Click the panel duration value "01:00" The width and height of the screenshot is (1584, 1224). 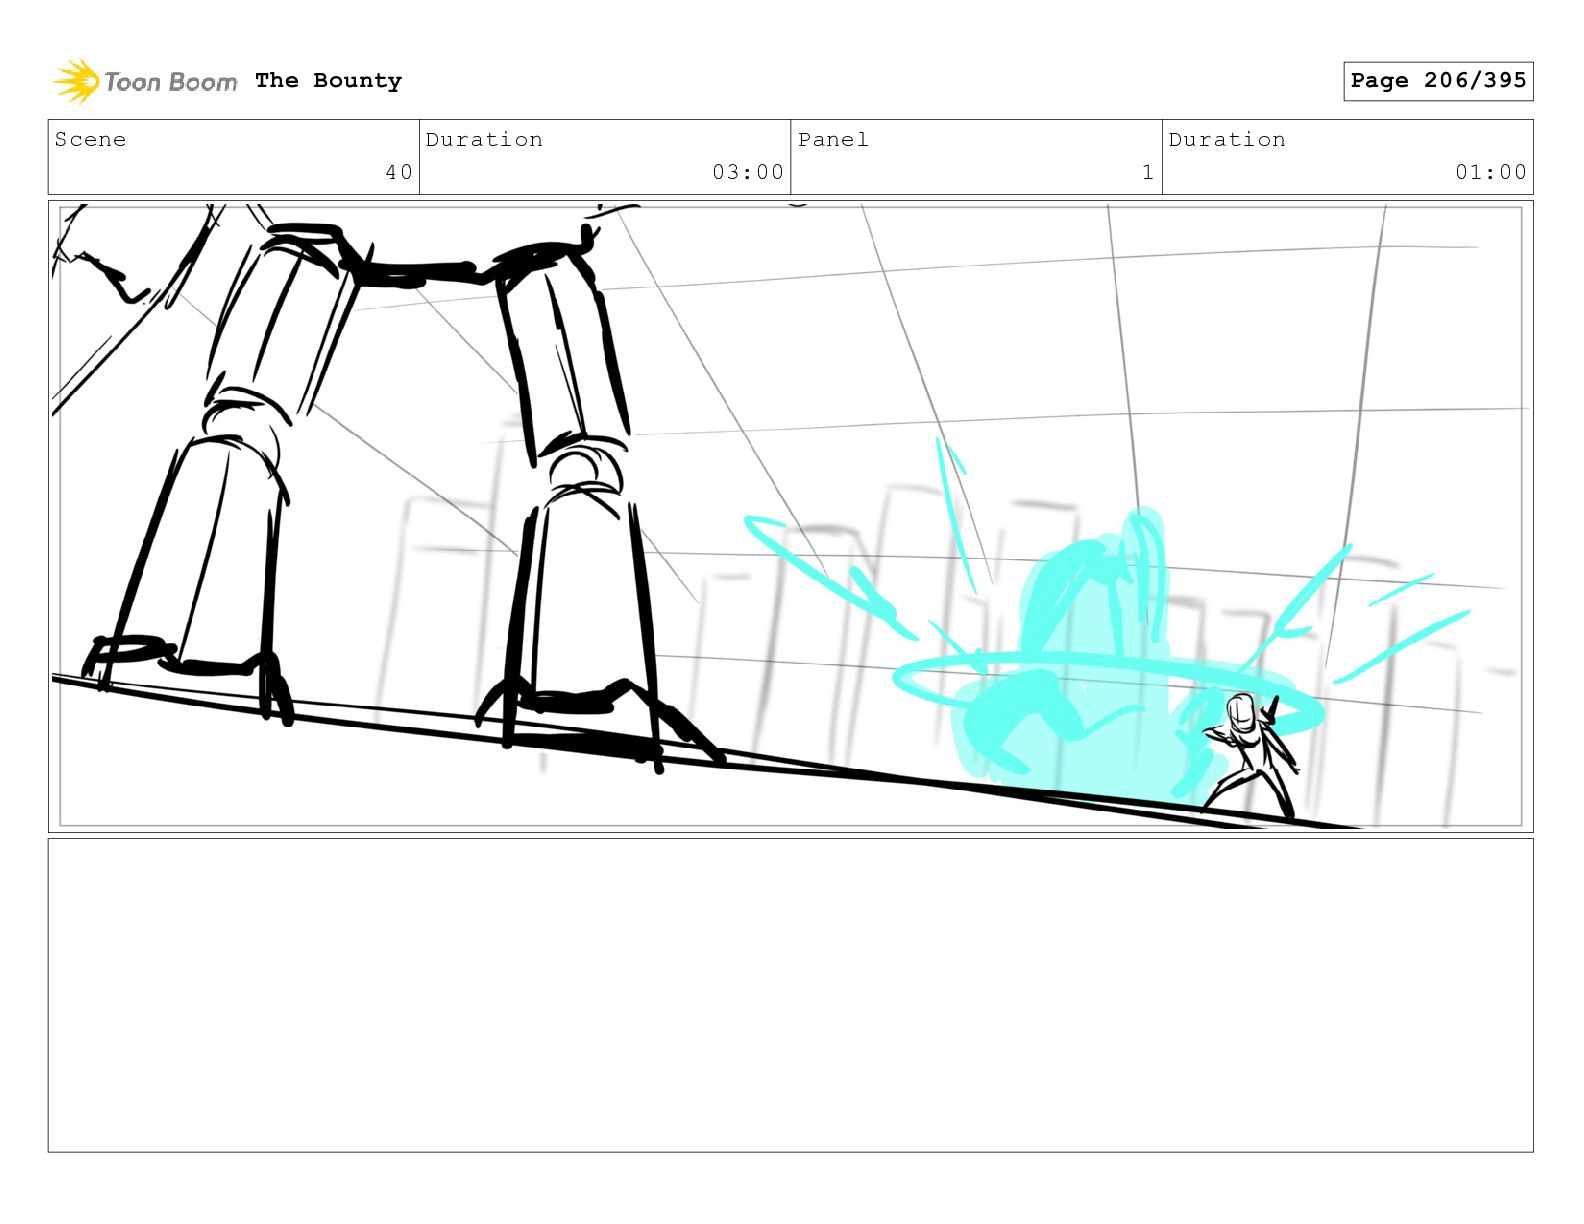[1491, 172]
